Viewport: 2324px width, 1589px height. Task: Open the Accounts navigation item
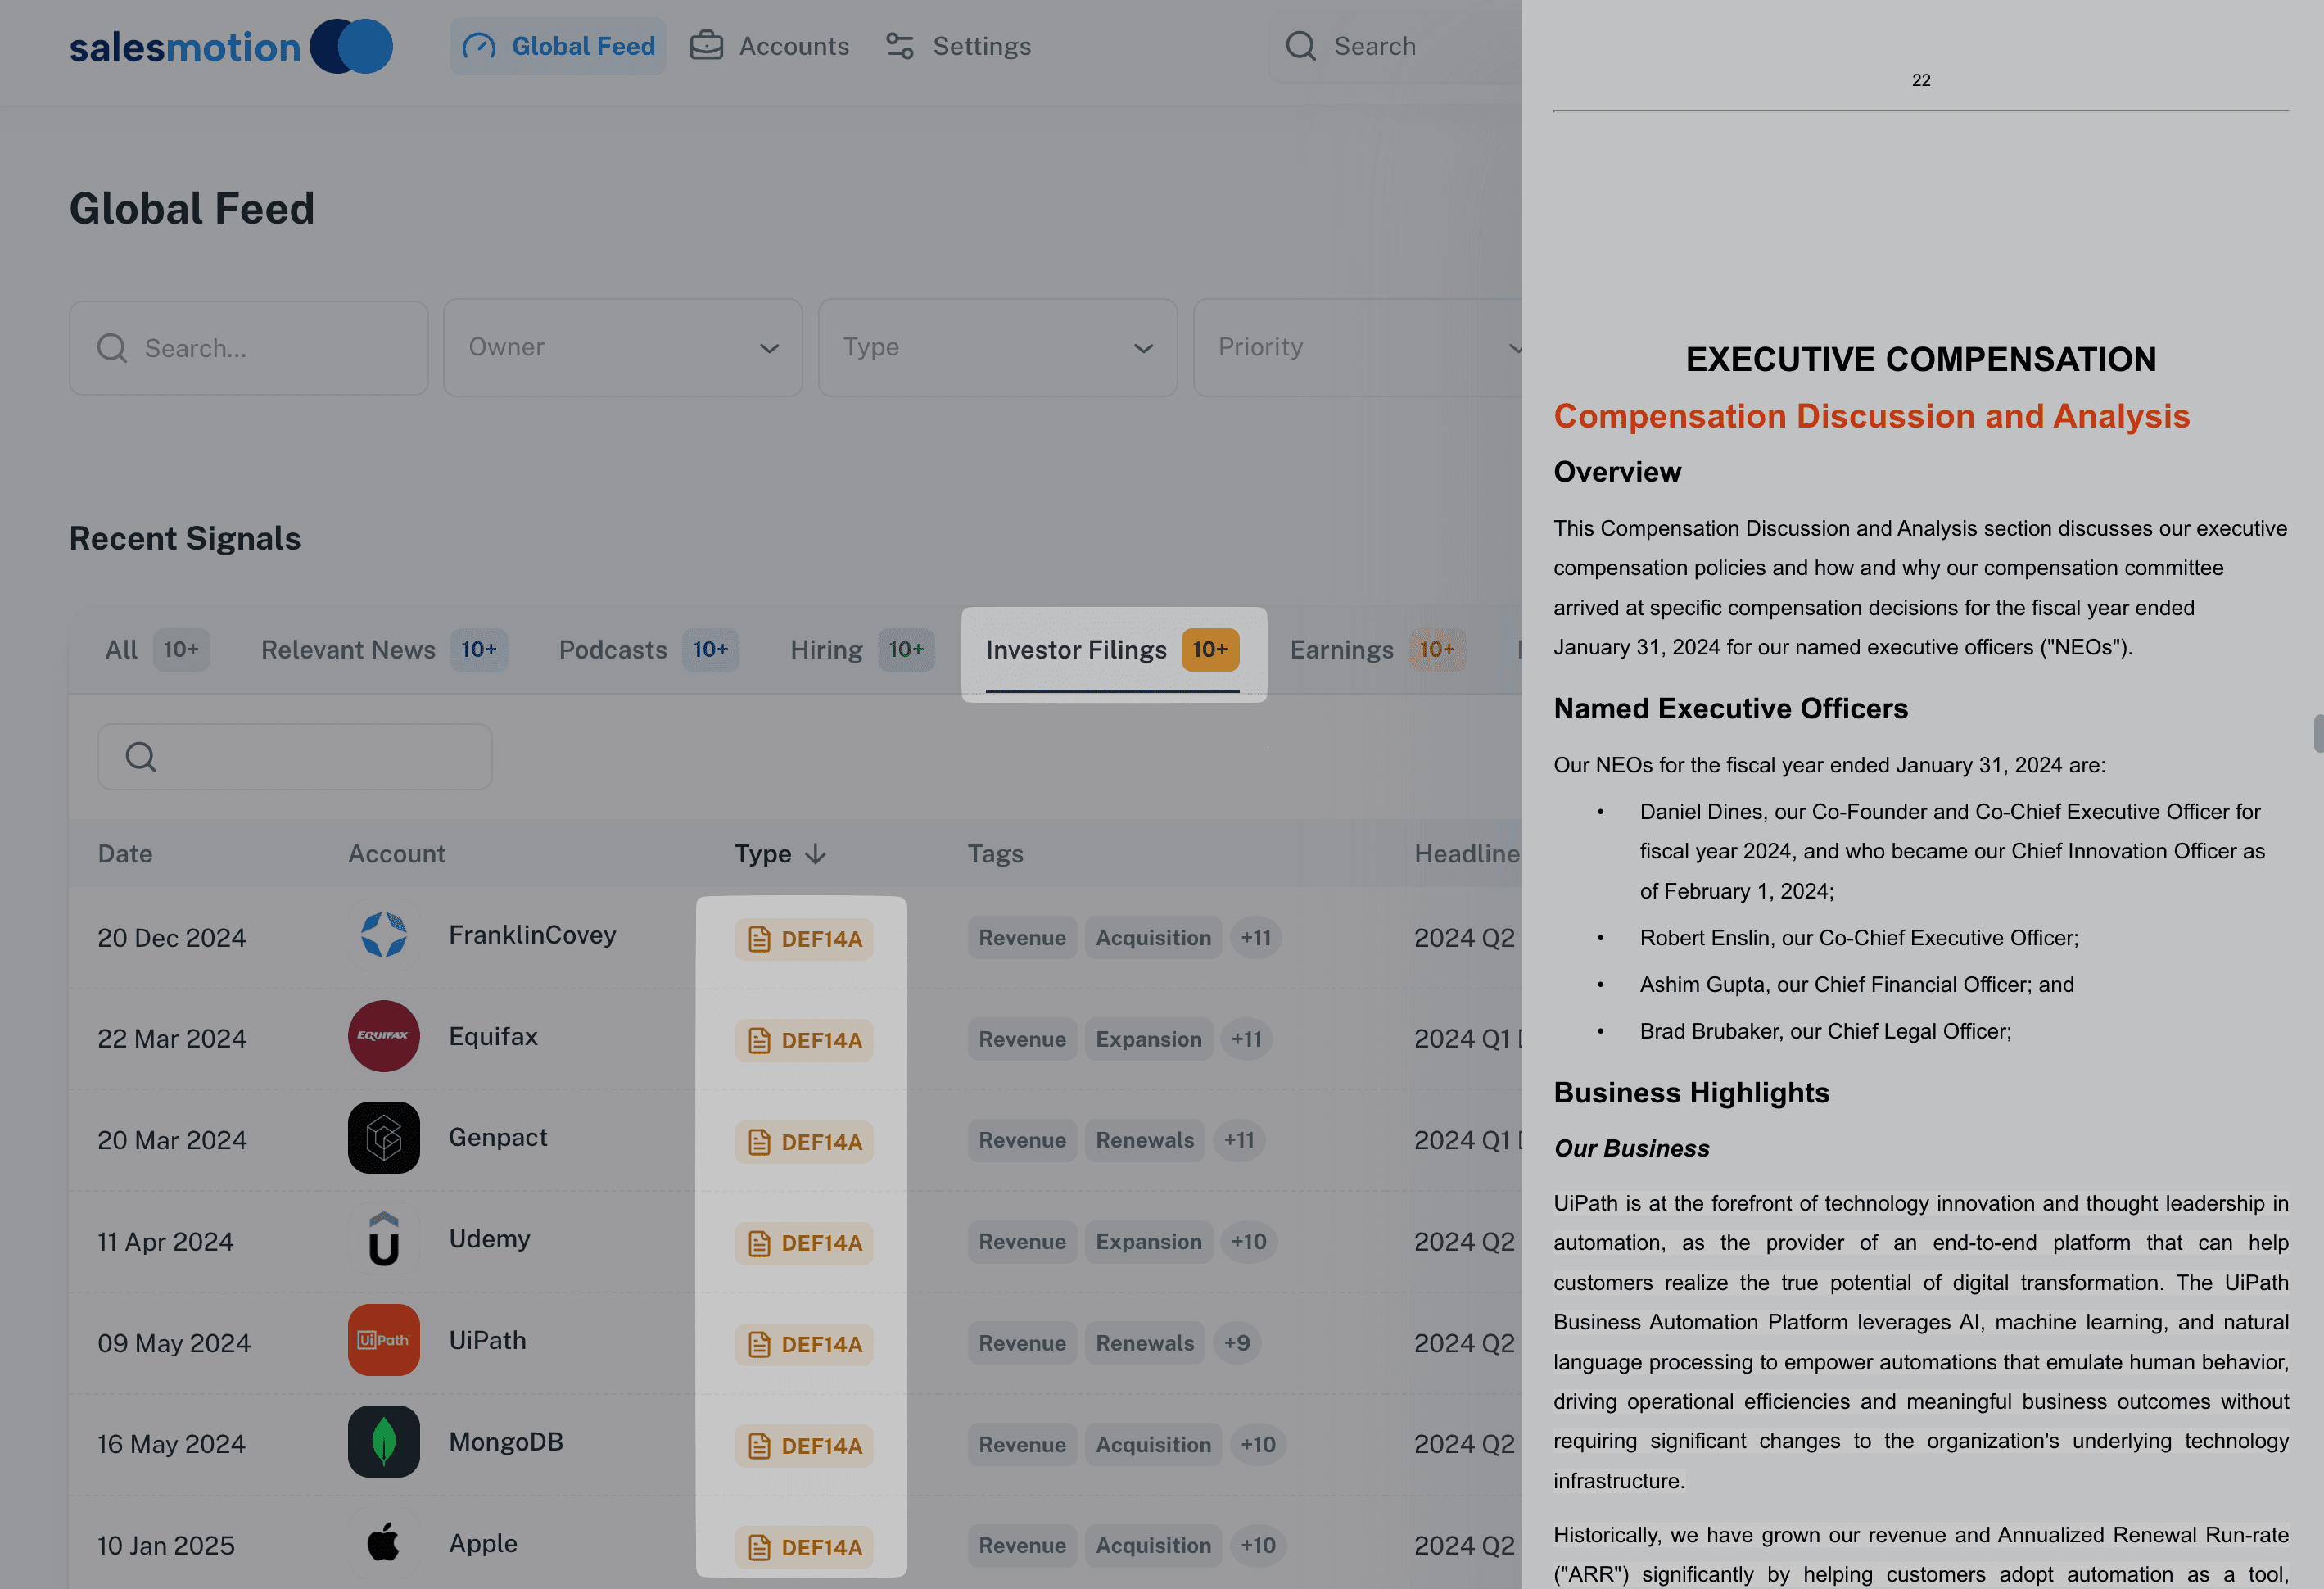770,46
